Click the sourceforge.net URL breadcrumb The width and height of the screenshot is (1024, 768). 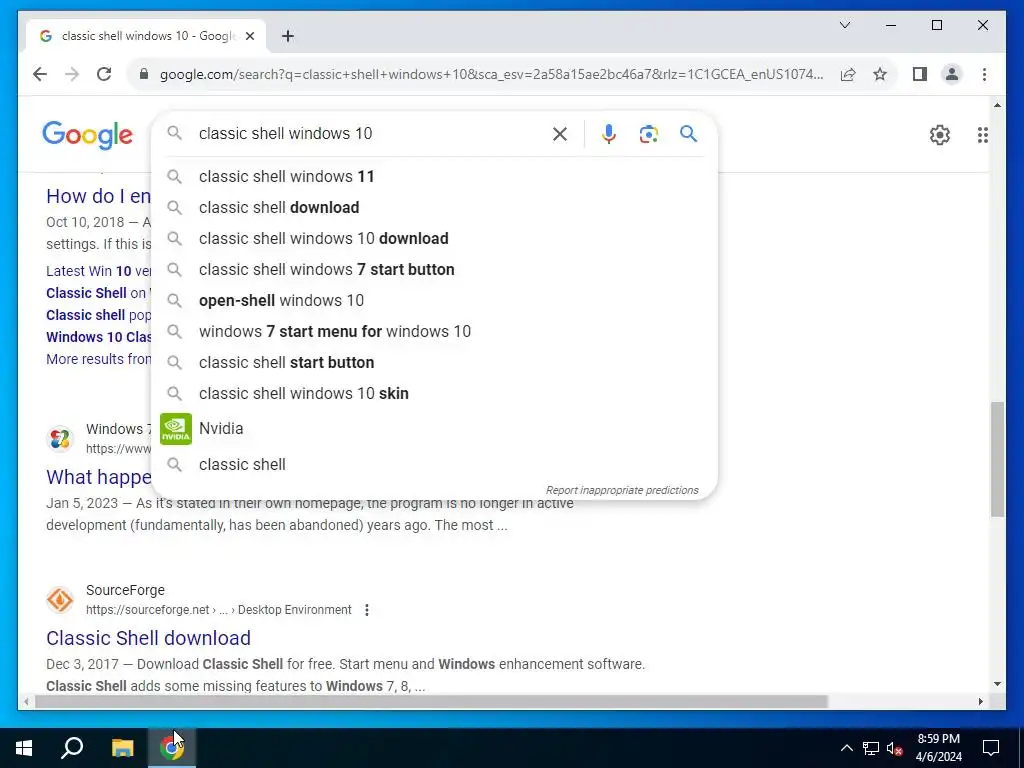coord(219,610)
